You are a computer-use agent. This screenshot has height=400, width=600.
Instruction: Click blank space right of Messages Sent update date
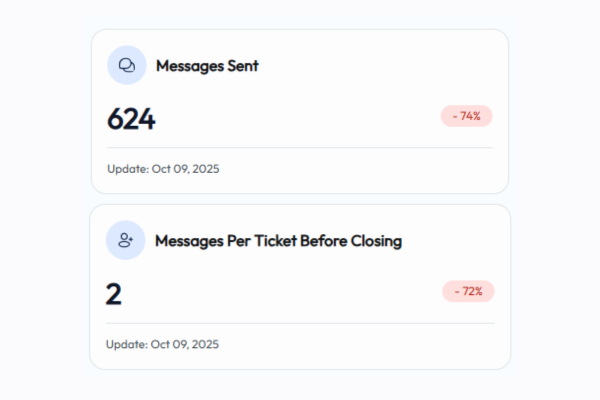click(360, 169)
